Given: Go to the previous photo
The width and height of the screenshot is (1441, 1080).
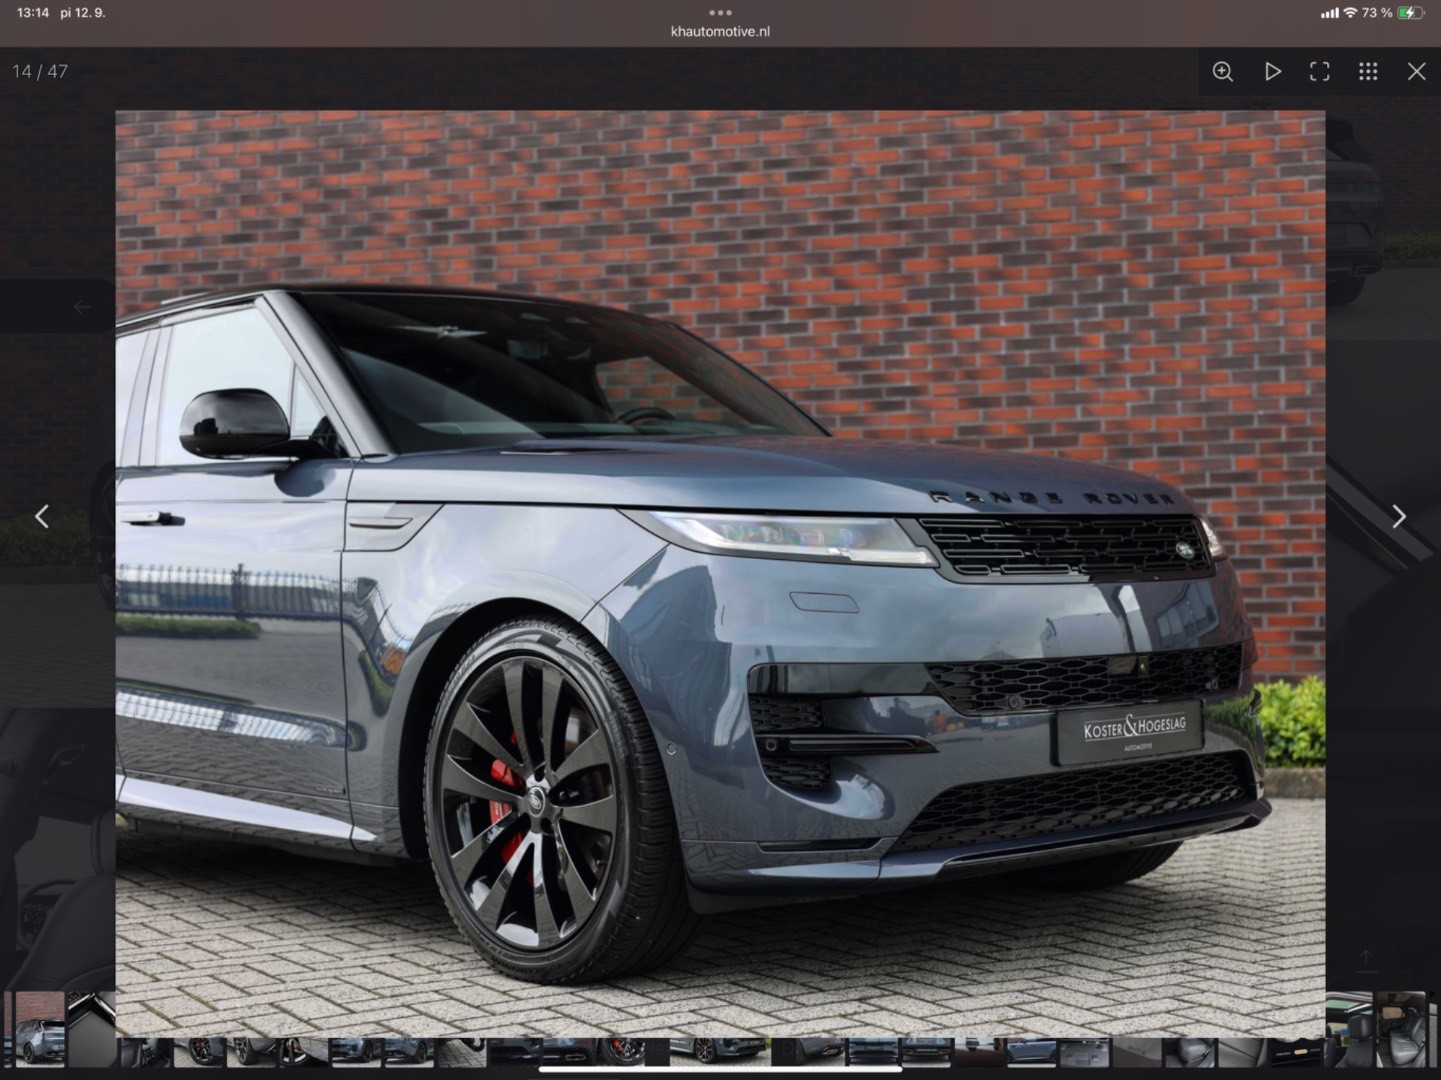Looking at the screenshot, I should 42,516.
